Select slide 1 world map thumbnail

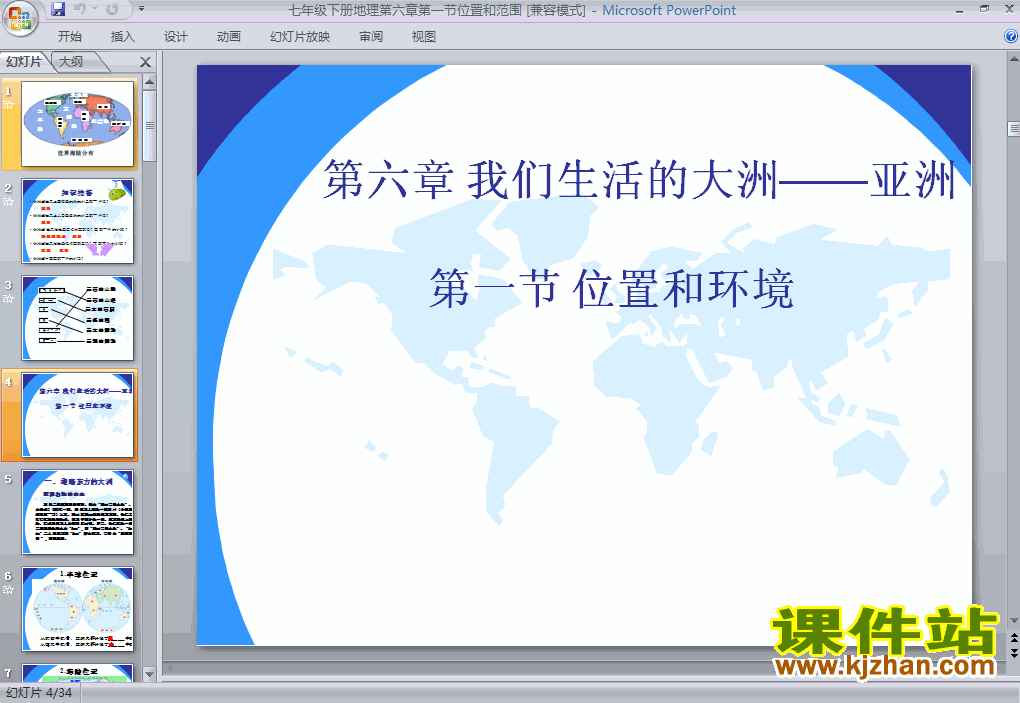(77, 124)
